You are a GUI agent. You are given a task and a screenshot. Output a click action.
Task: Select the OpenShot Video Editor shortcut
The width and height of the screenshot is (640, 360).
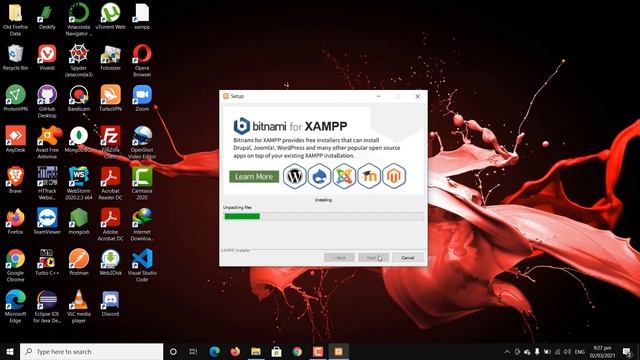(x=142, y=142)
